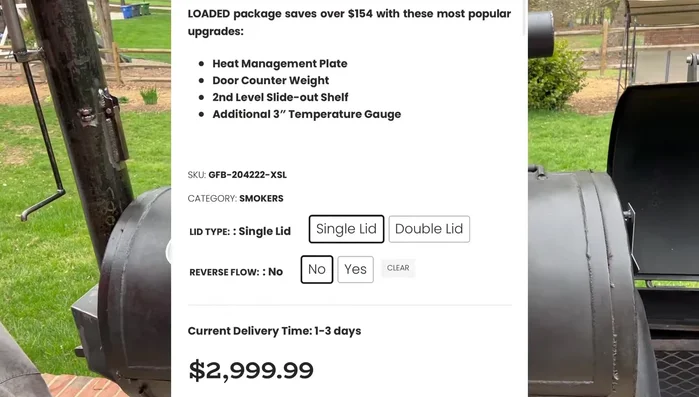Screen dimensions: 699x397
Task: Click the SKU GFB-204222-XSL text
Action: click(247, 175)
